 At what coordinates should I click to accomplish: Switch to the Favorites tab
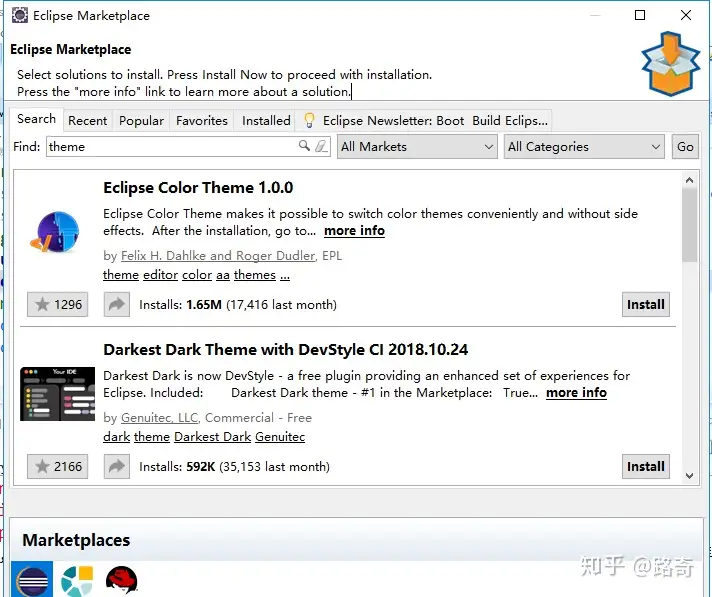tap(202, 121)
